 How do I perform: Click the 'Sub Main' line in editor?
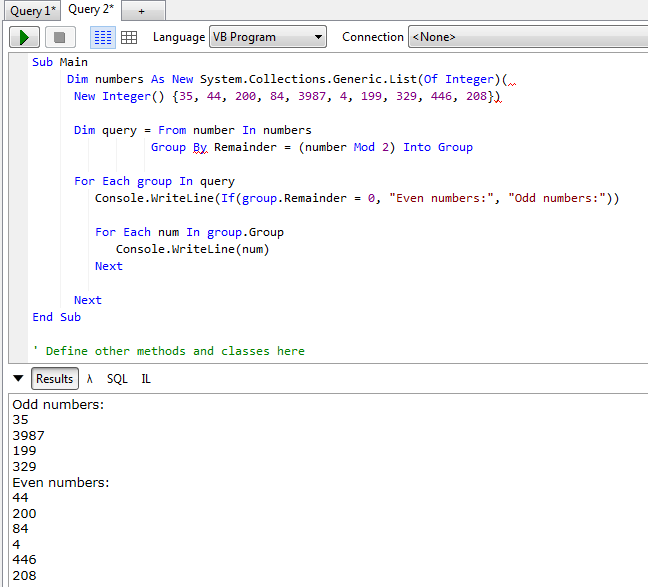point(60,62)
